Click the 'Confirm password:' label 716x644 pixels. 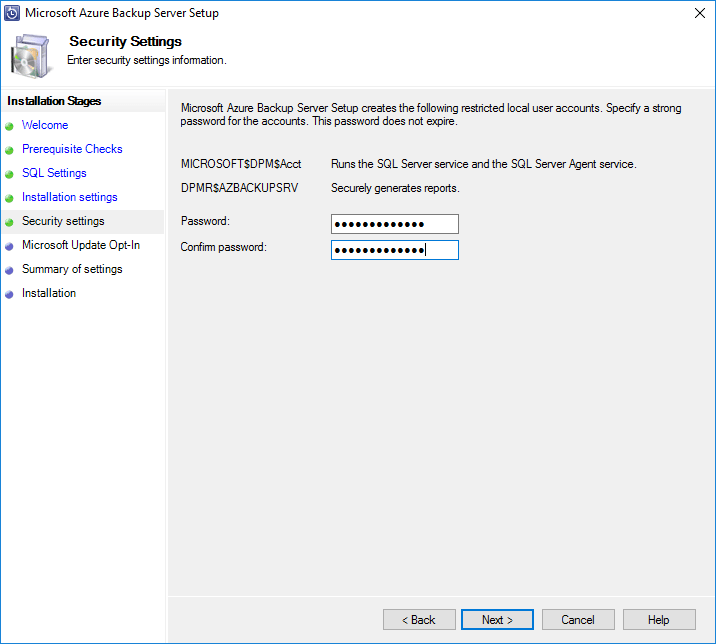(223, 247)
